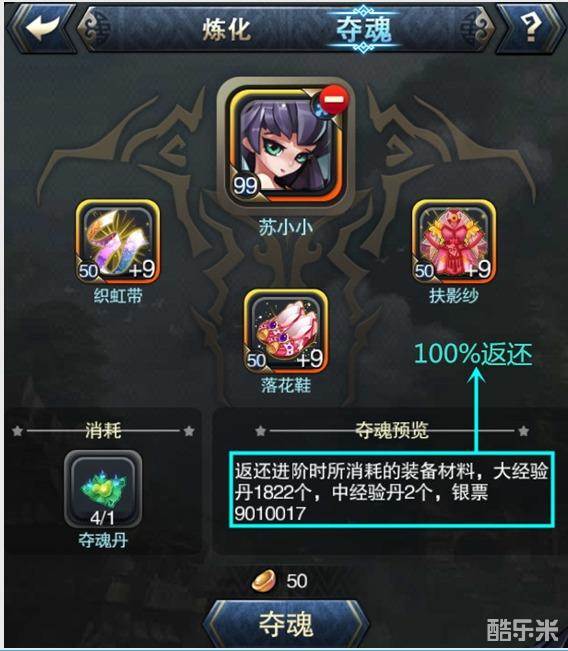The image size is (568, 651).
Task: Click the 99 level badge on portrait
Action: click(x=245, y=186)
